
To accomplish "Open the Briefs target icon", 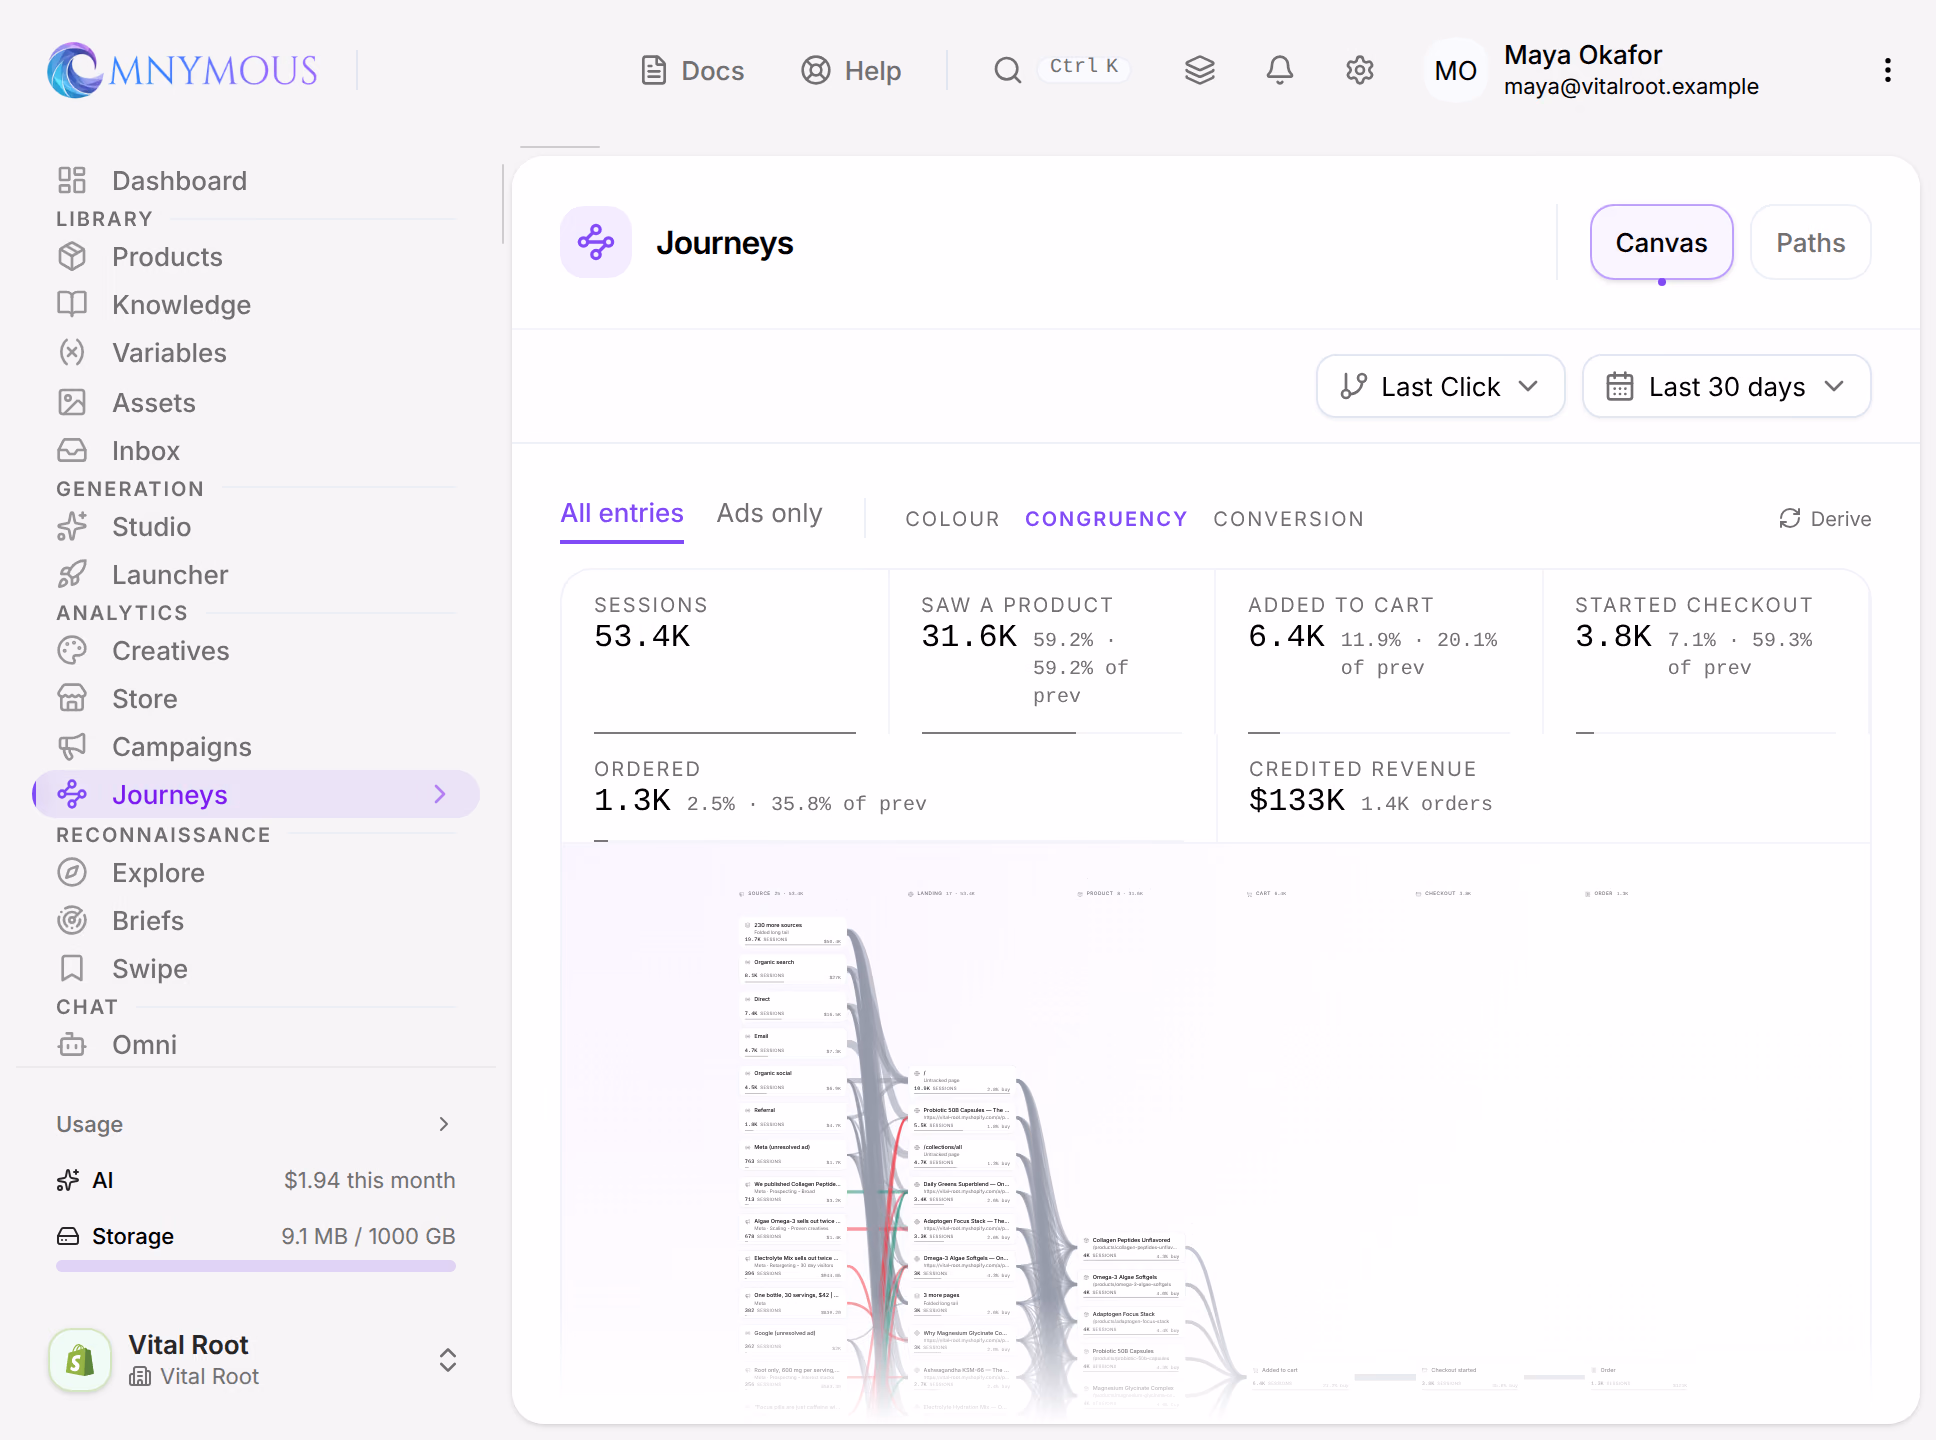I will coord(72,920).
